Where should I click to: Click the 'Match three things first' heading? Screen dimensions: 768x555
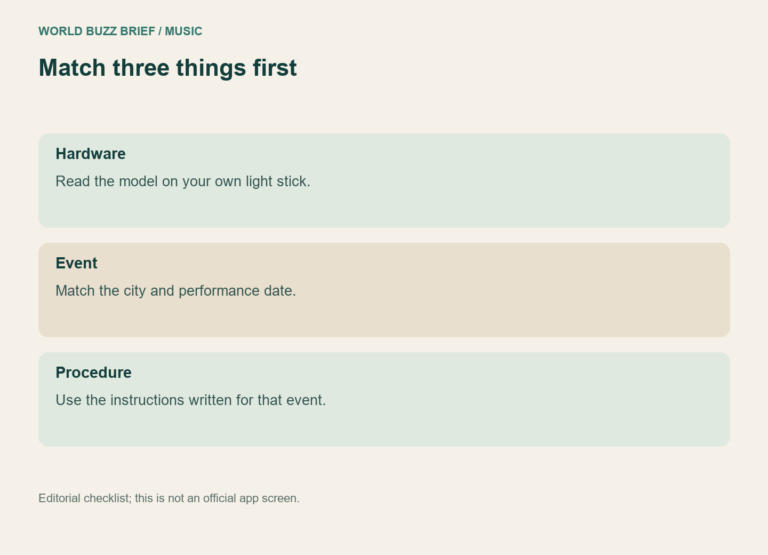click(168, 68)
